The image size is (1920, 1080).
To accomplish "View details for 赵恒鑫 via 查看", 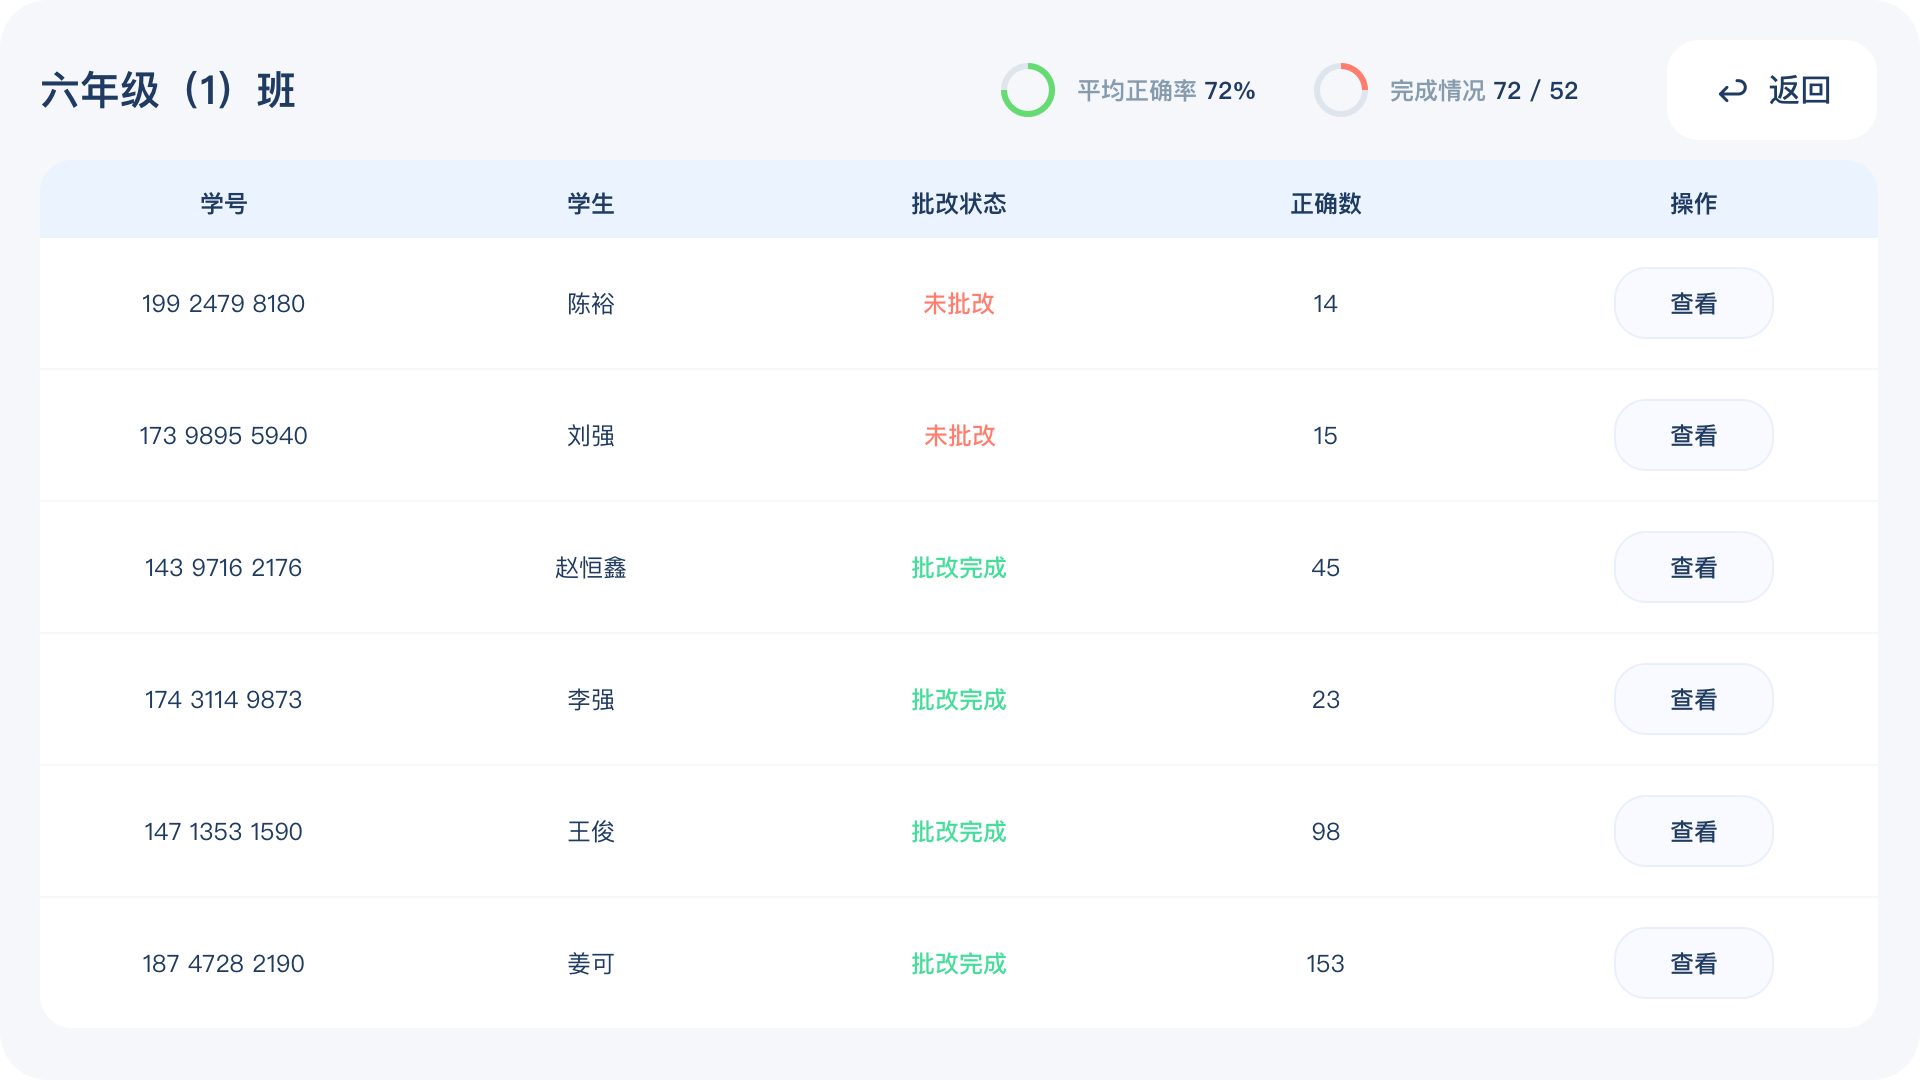I will [1692, 568].
